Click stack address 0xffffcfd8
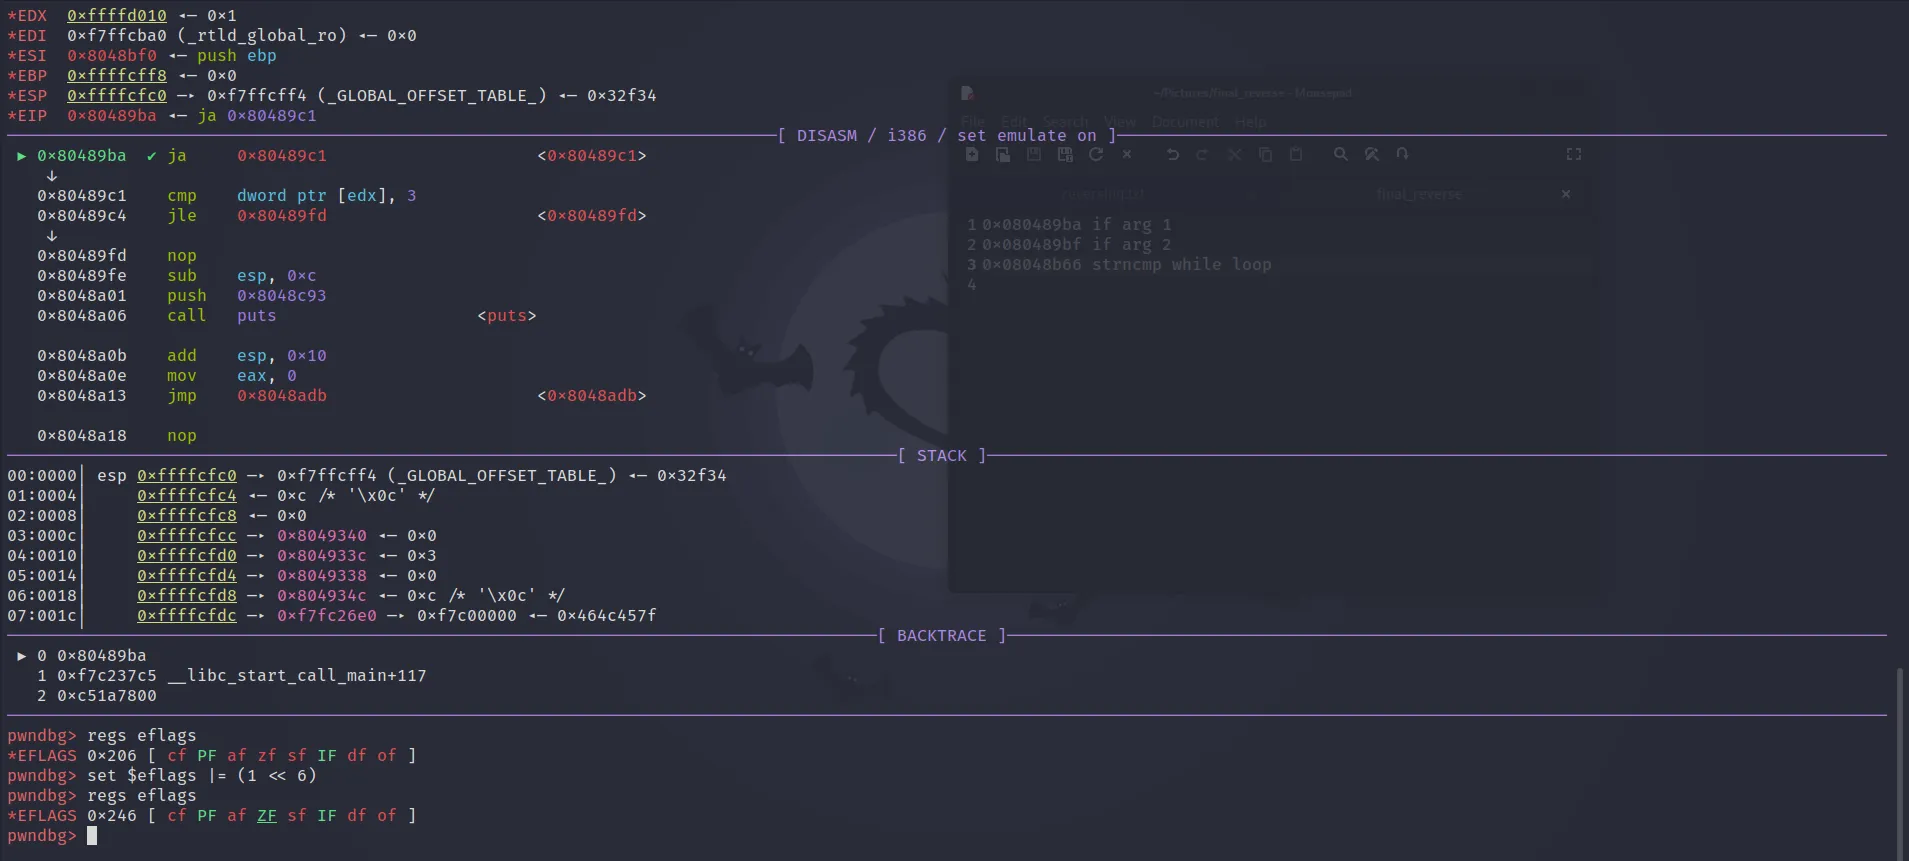Screen dimensions: 1909x861 pyautogui.click(x=187, y=596)
